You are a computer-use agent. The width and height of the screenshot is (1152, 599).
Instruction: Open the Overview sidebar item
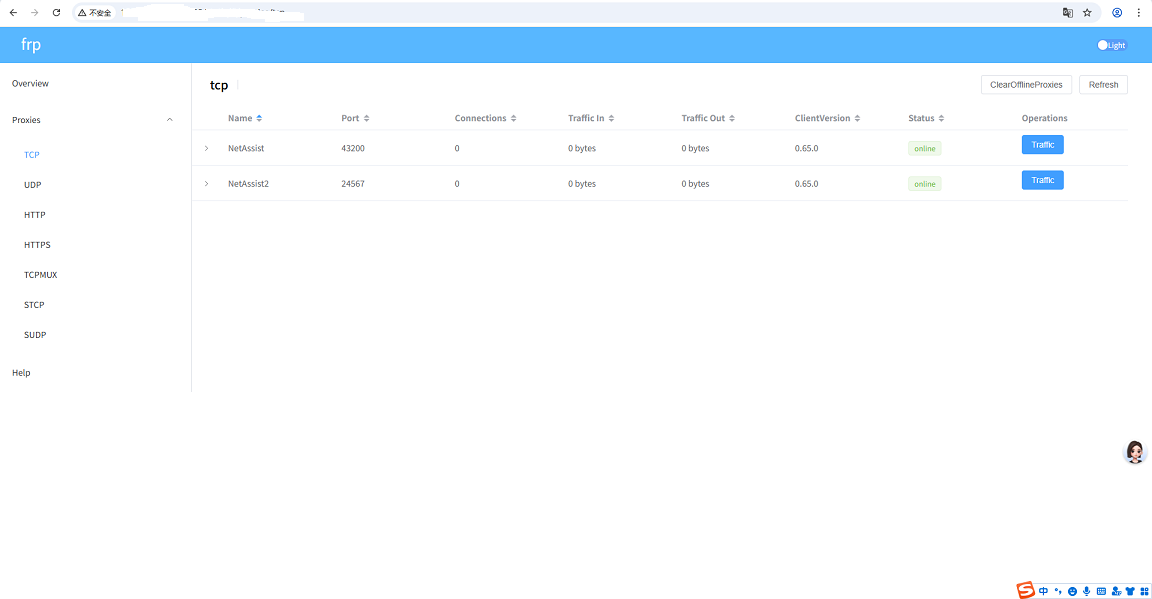point(30,84)
